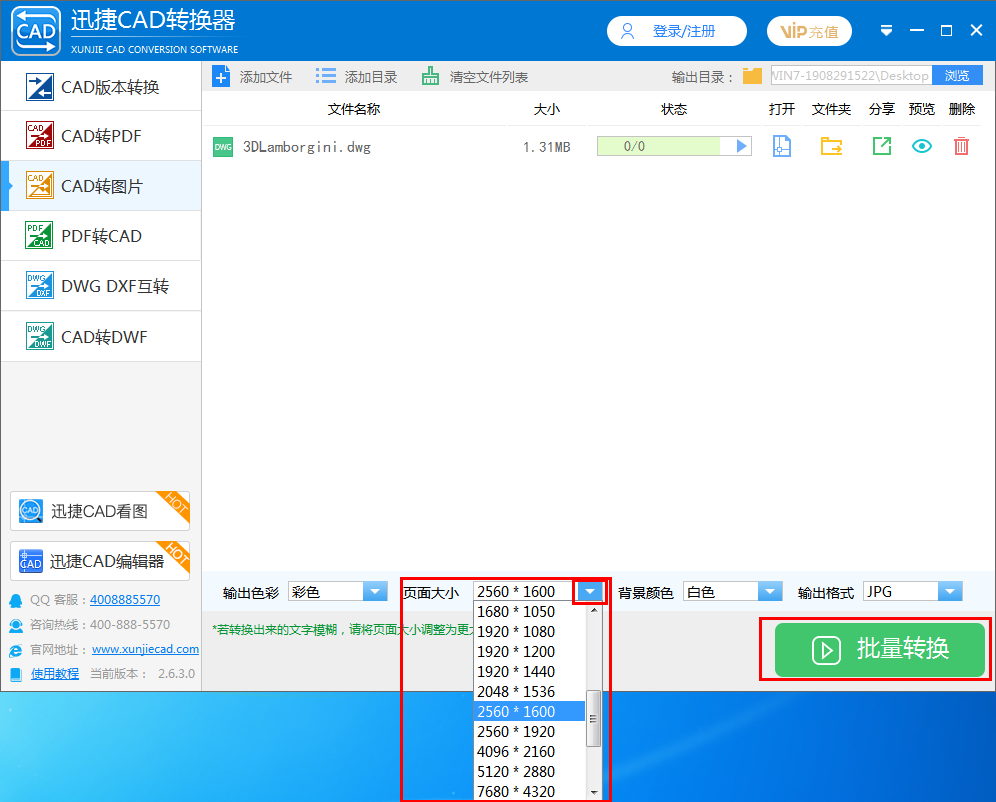Click the Add Directory list icon
The height and width of the screenshot is (802, 996).
[326, 77]
